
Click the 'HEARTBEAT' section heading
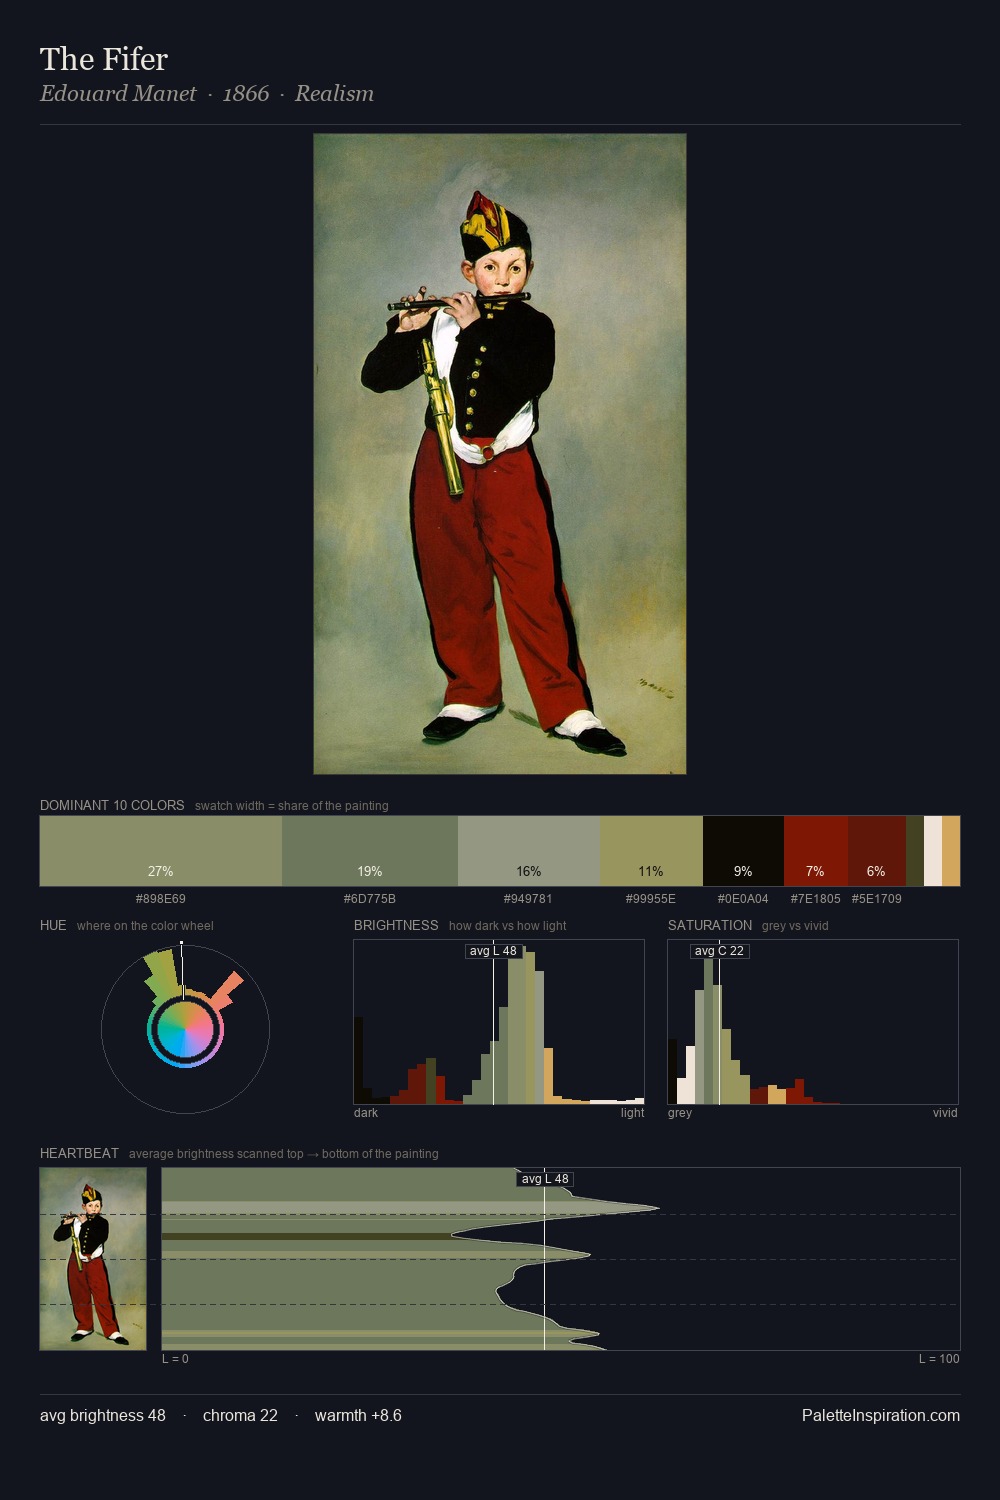pos(79,1153)
